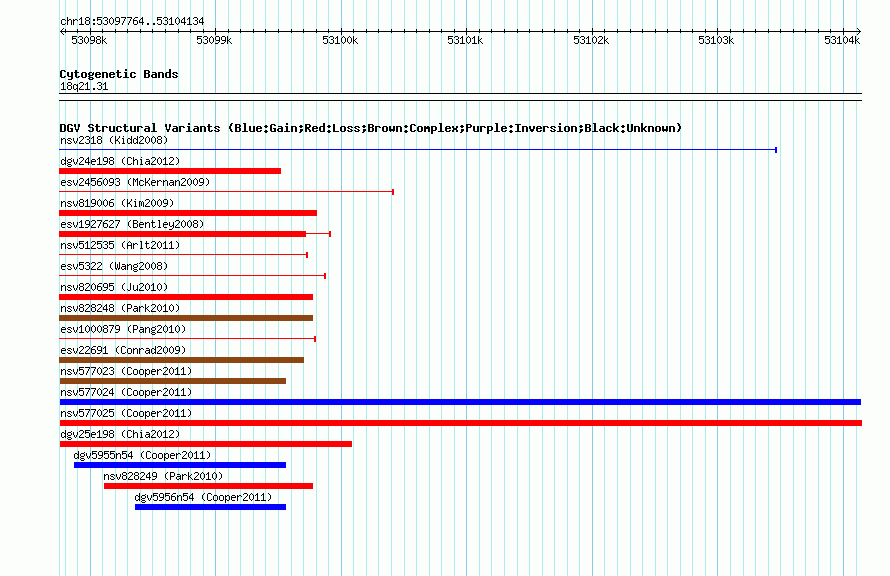Click the 53099k ruler tick label

[x=214, y=40]
